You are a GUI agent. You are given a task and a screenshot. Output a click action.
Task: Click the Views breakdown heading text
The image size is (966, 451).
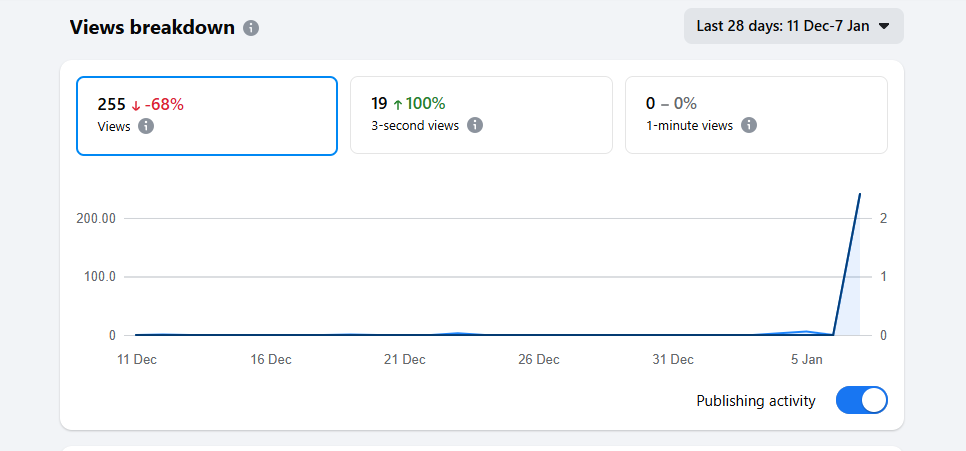click(x=152, y=27)
